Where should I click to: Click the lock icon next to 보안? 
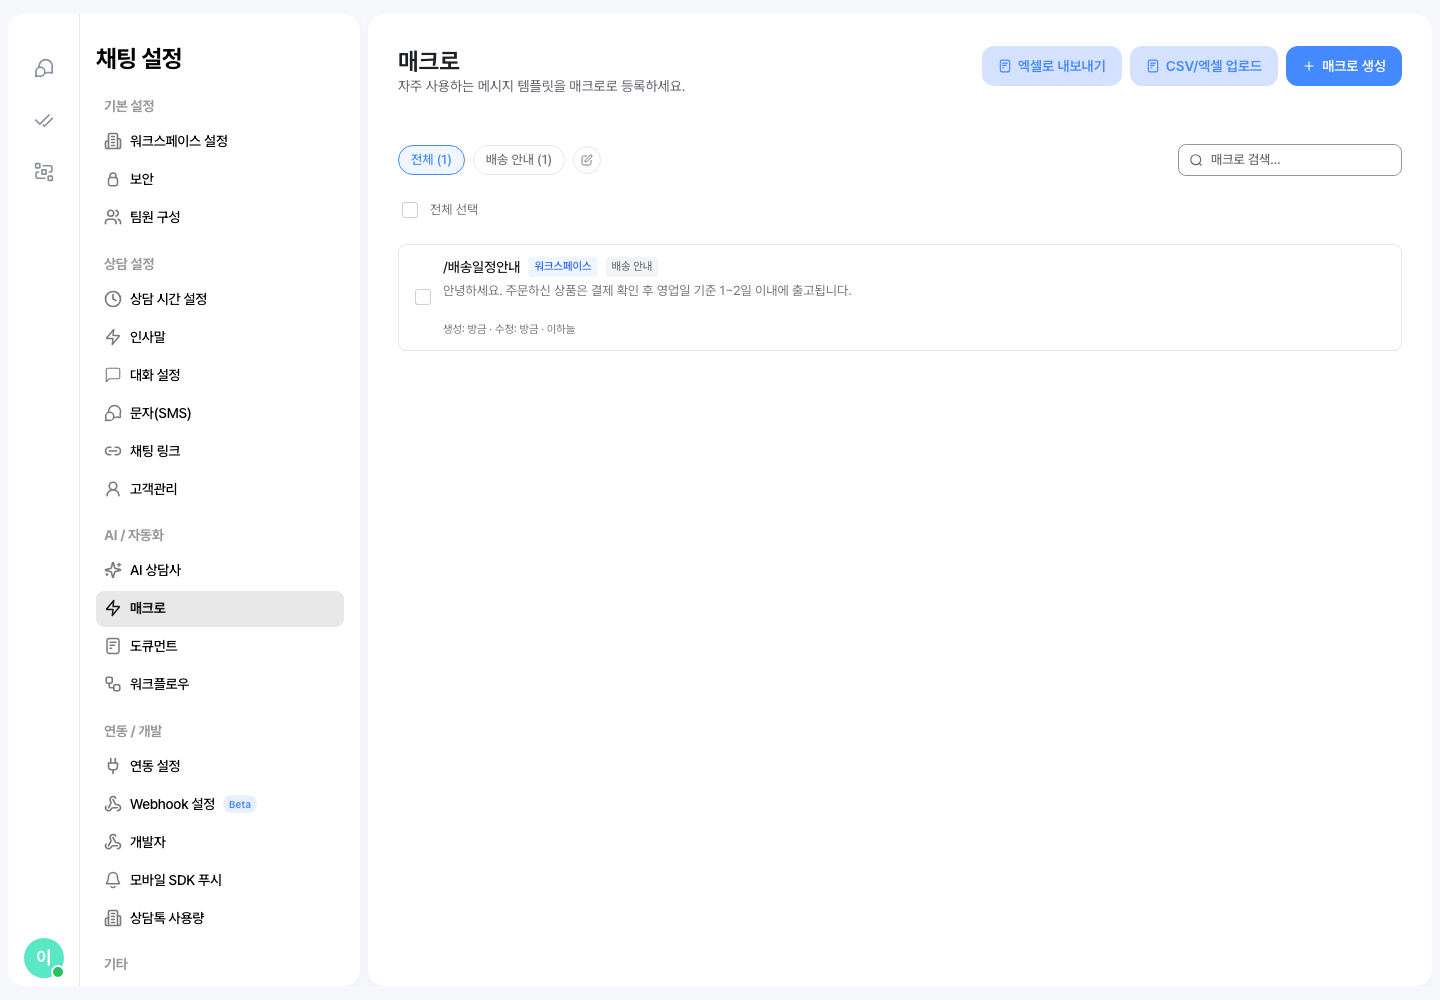pos(113,179)
